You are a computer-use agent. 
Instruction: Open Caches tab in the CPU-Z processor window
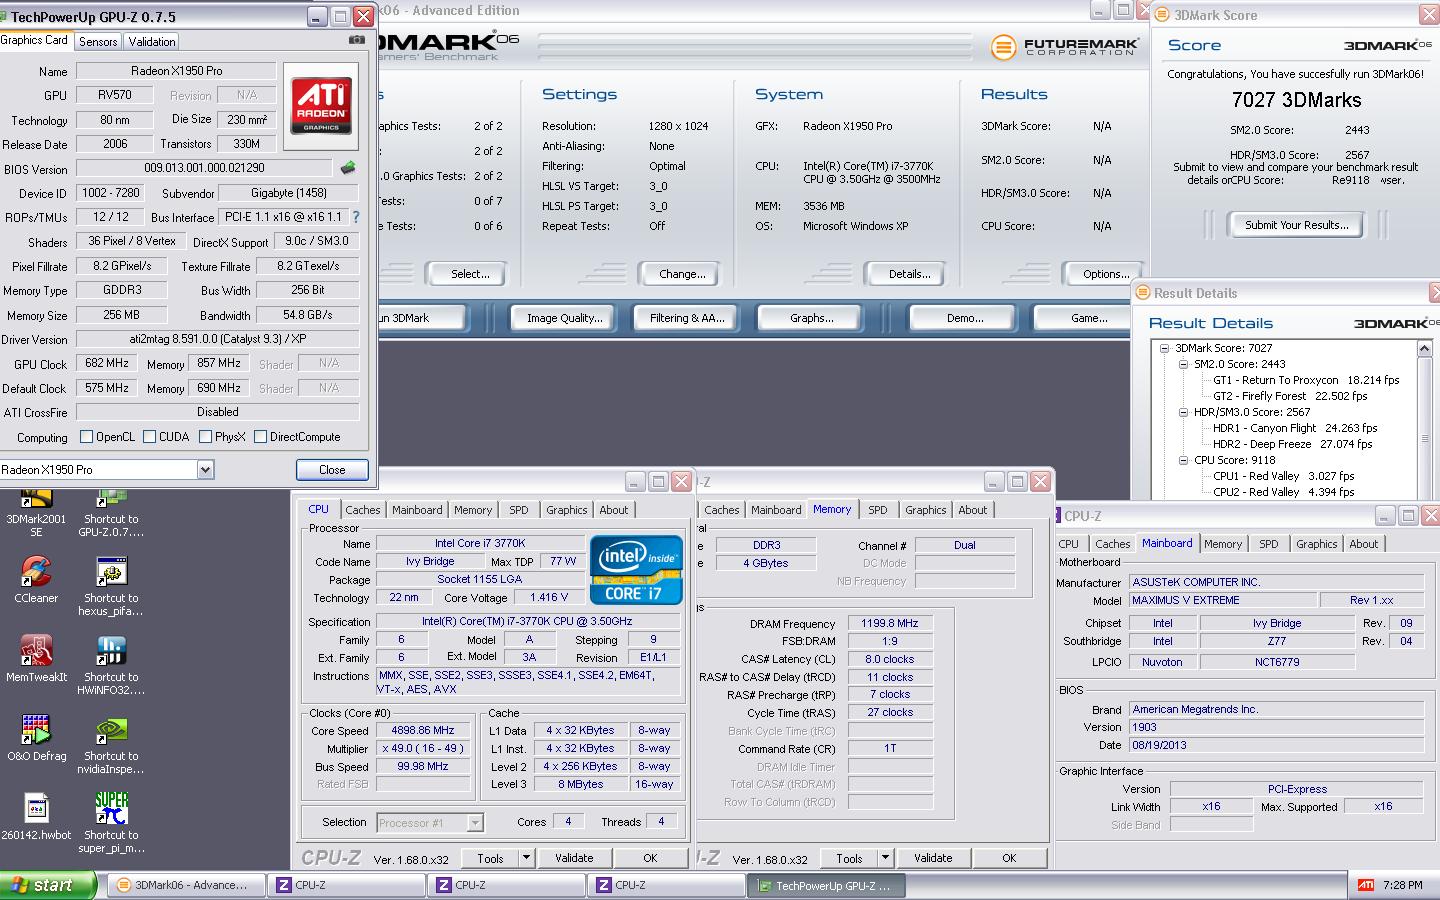[x=363, y=510]
